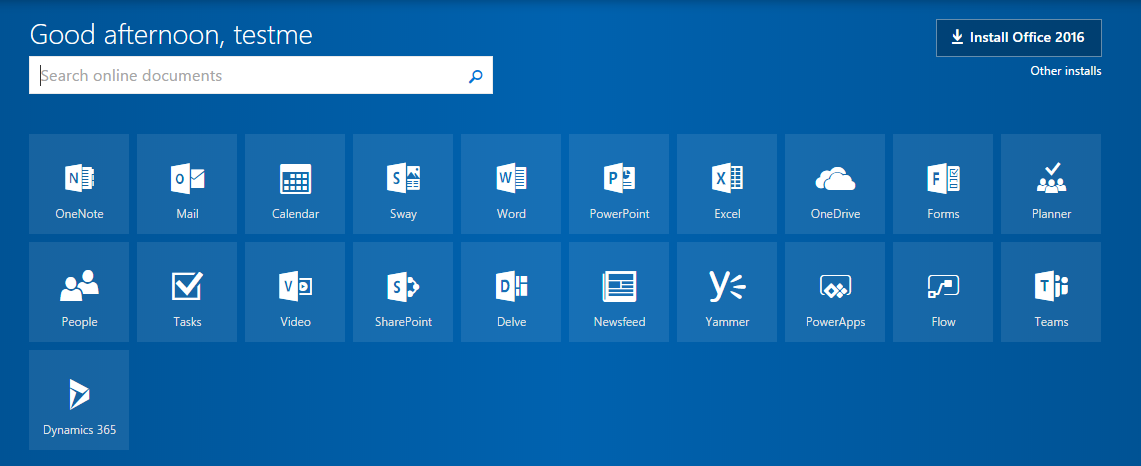Launch the Yammer app tile
This screenshot has height=466, width=1141.
coord(727,292)
